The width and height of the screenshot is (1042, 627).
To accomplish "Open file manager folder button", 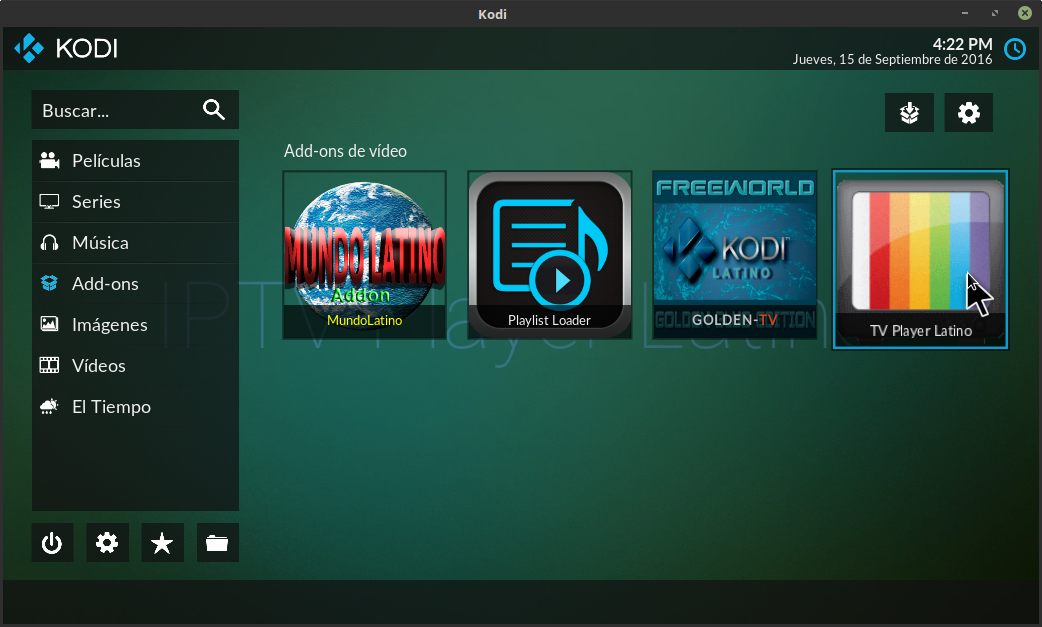I will pos(217,543).
